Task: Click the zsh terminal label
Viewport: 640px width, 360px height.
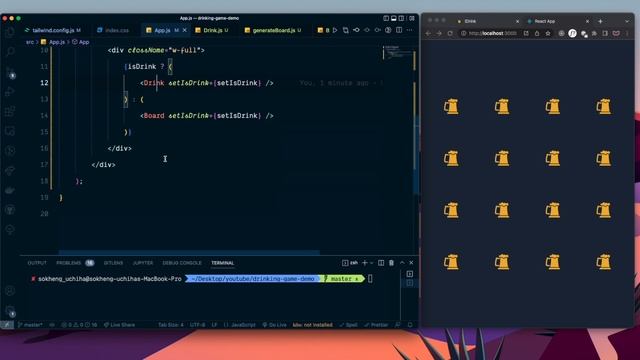Action: pyautogui.click(x=350, y=263)
